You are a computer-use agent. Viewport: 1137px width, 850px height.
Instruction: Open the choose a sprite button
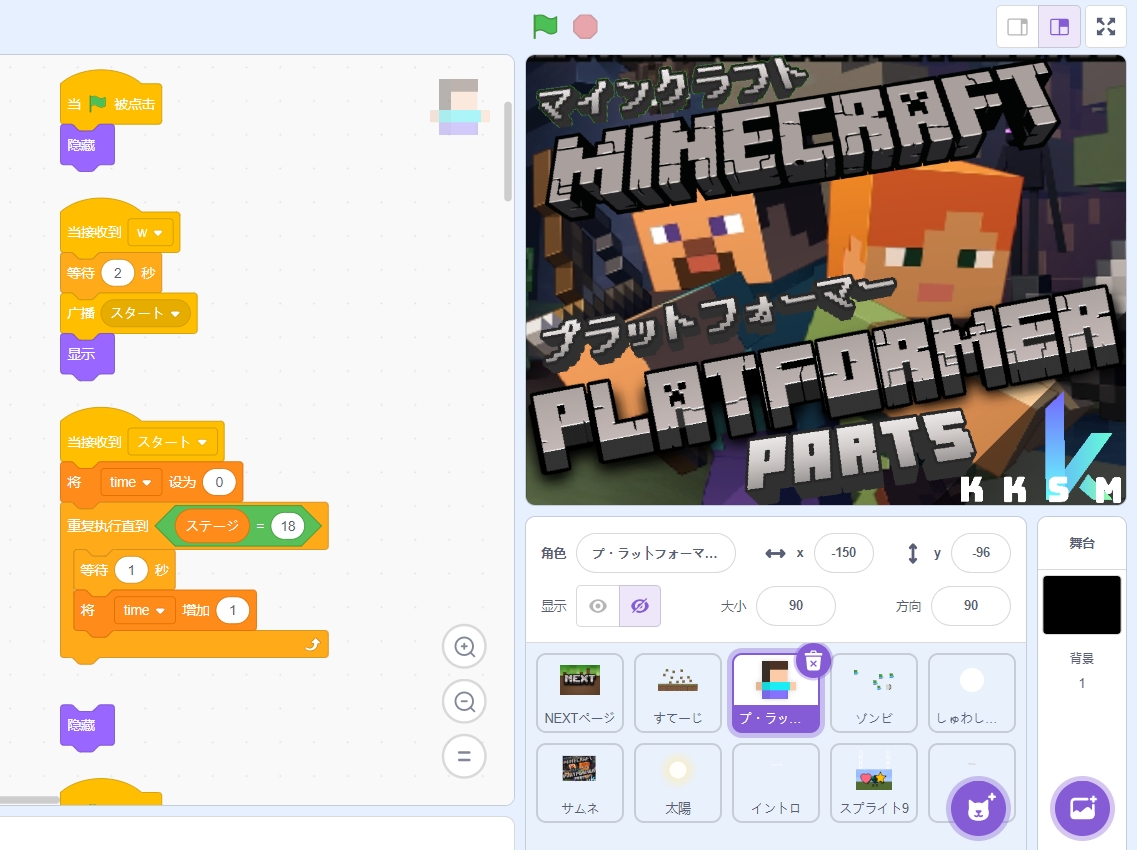[978, 807]
